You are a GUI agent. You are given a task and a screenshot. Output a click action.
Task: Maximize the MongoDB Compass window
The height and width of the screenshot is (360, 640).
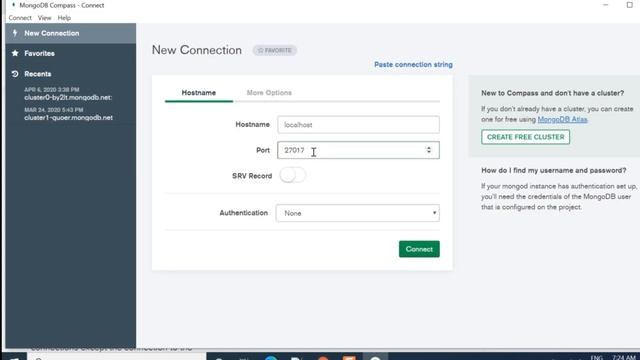(x=629, y=5)
